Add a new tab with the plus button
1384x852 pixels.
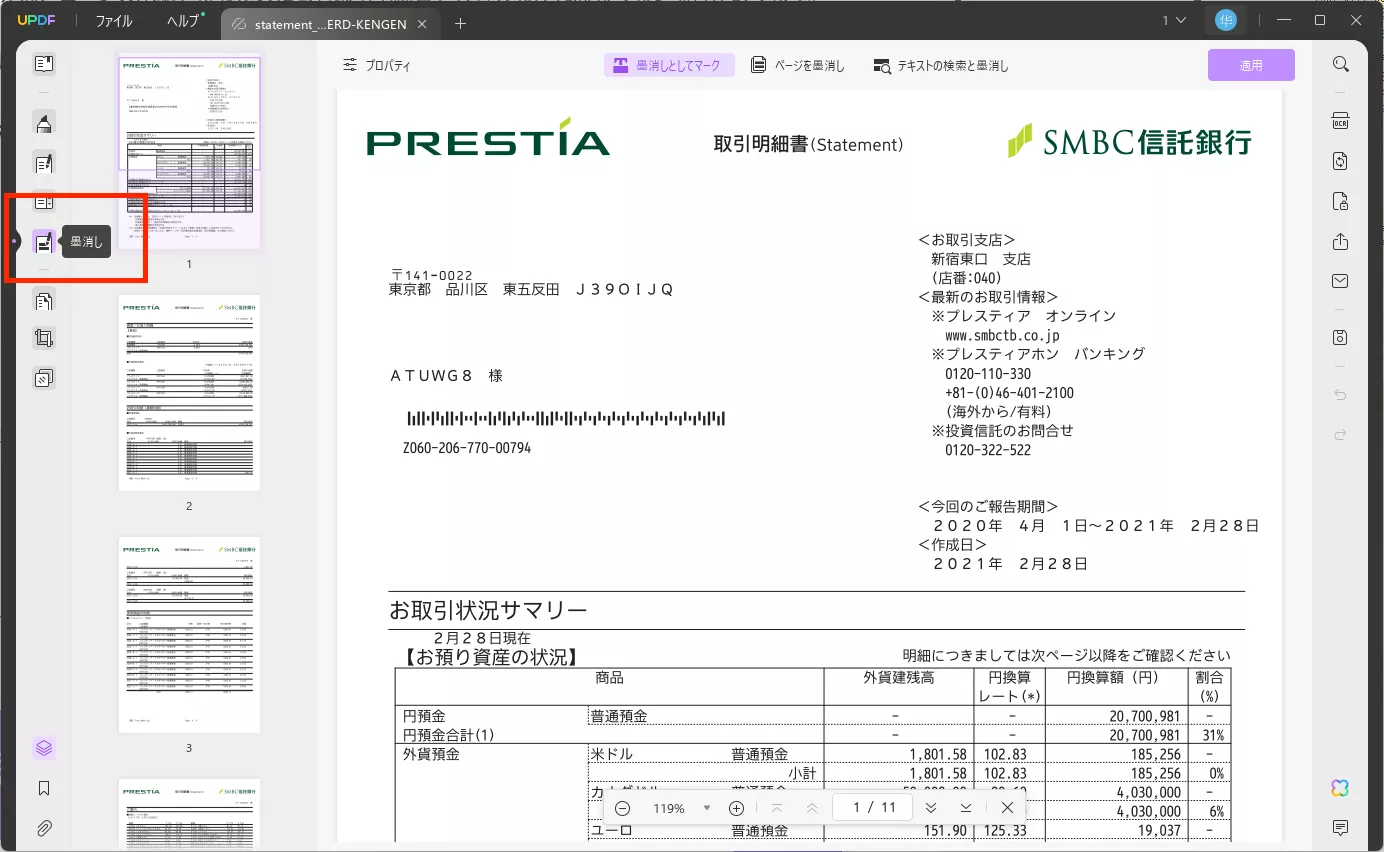tap(460, 23)
